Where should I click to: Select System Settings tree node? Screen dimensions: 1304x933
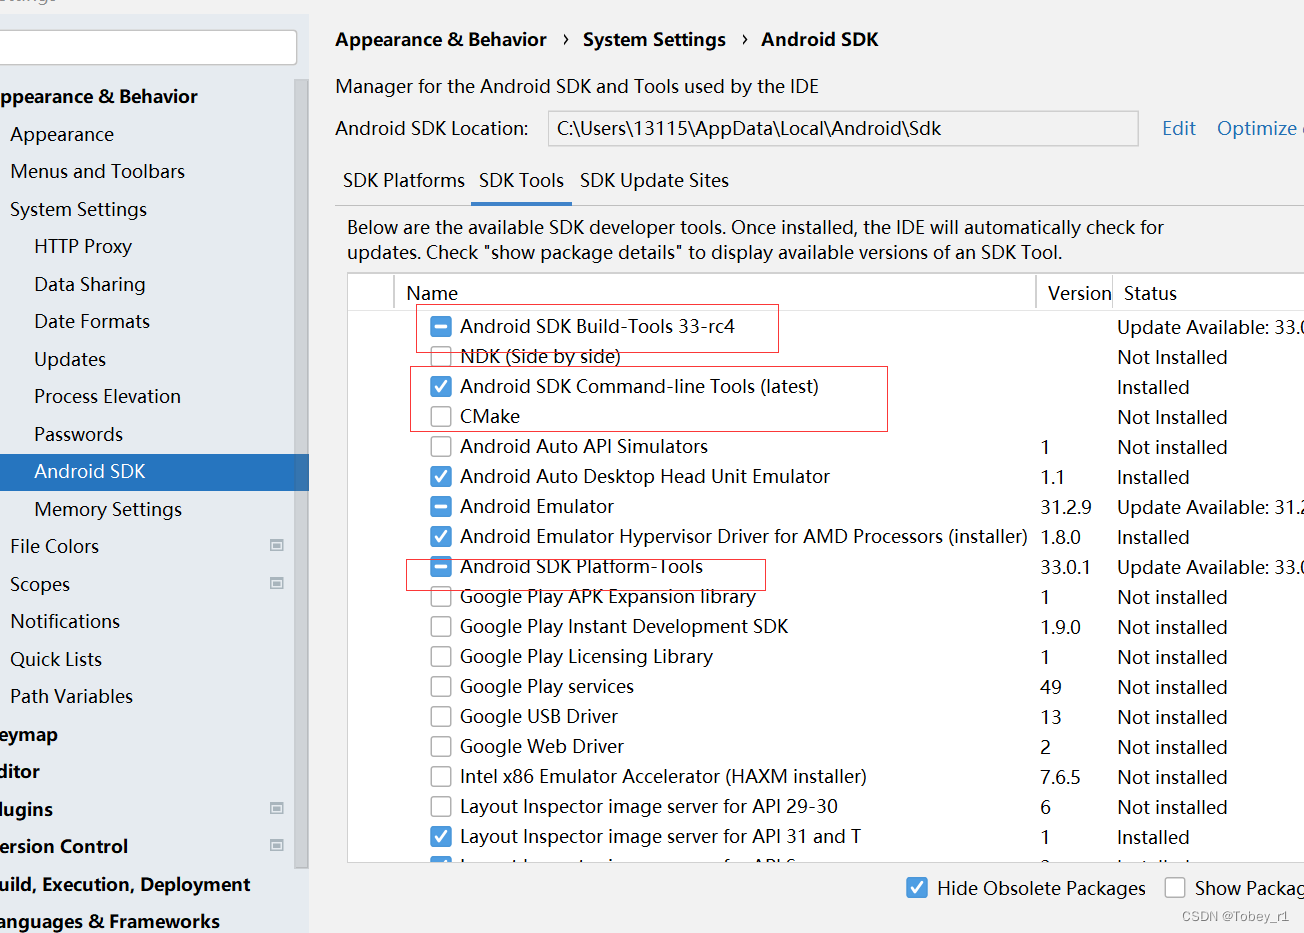[78, 209]
